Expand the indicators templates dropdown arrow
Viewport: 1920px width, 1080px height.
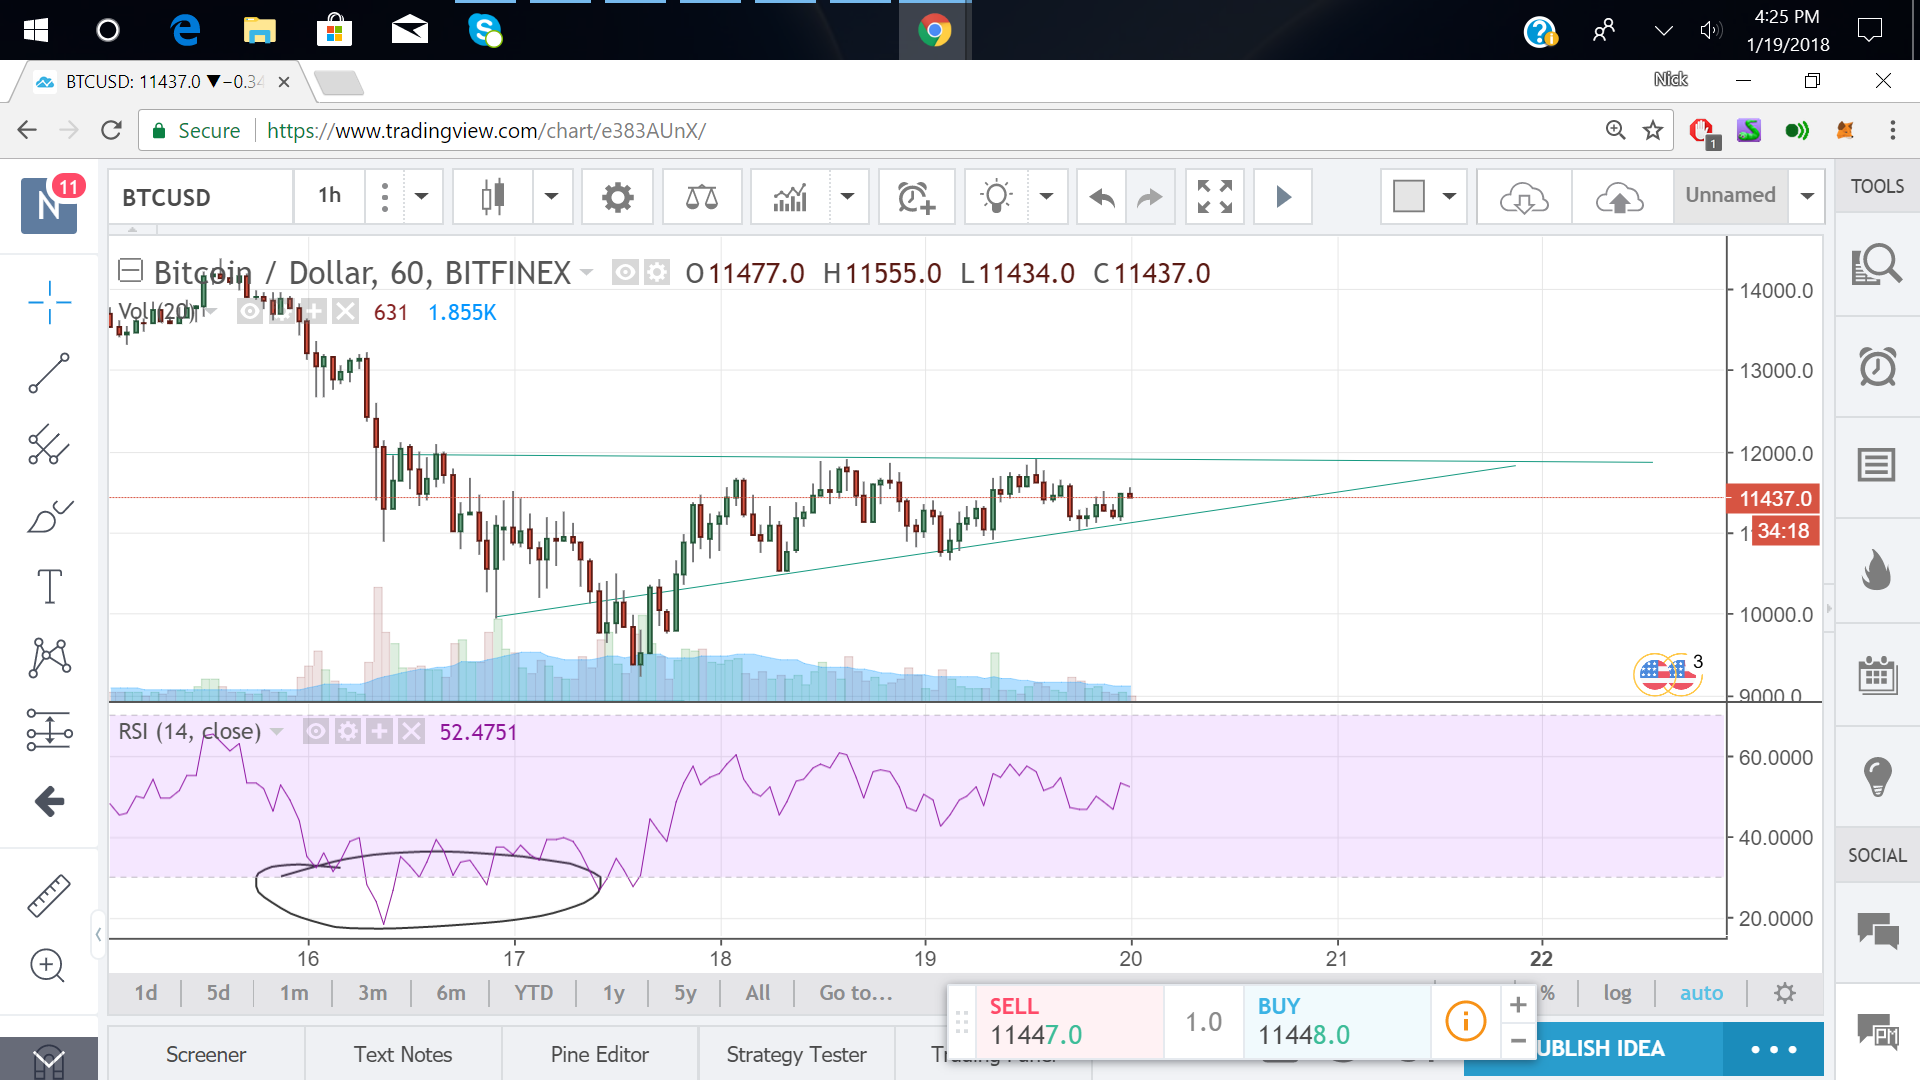coord(848,197)
